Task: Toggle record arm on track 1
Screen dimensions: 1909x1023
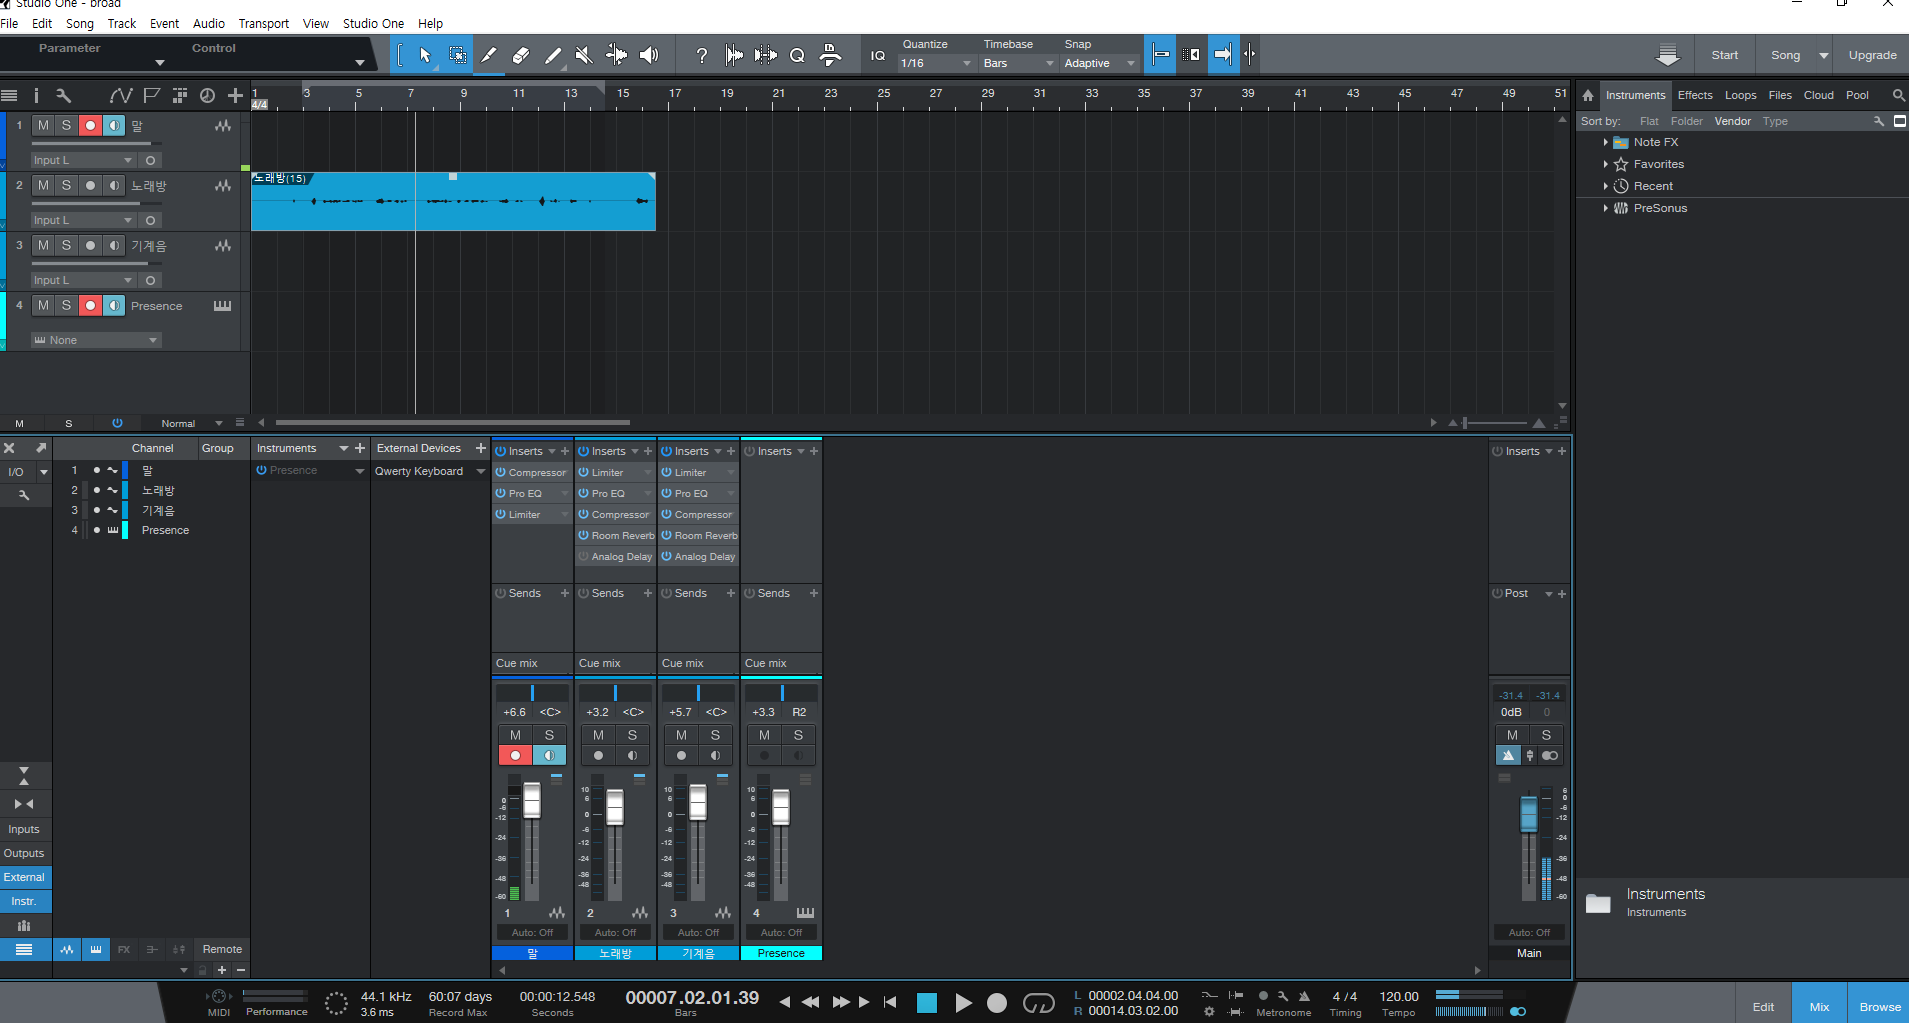Action: click(90, 125)
